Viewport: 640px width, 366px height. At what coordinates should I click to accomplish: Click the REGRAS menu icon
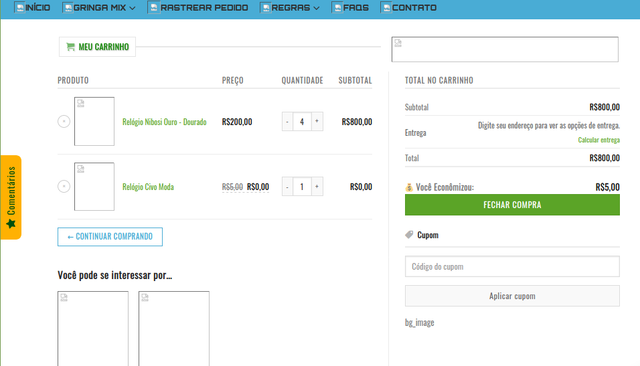pyautogui.click(x=266, y=8)
